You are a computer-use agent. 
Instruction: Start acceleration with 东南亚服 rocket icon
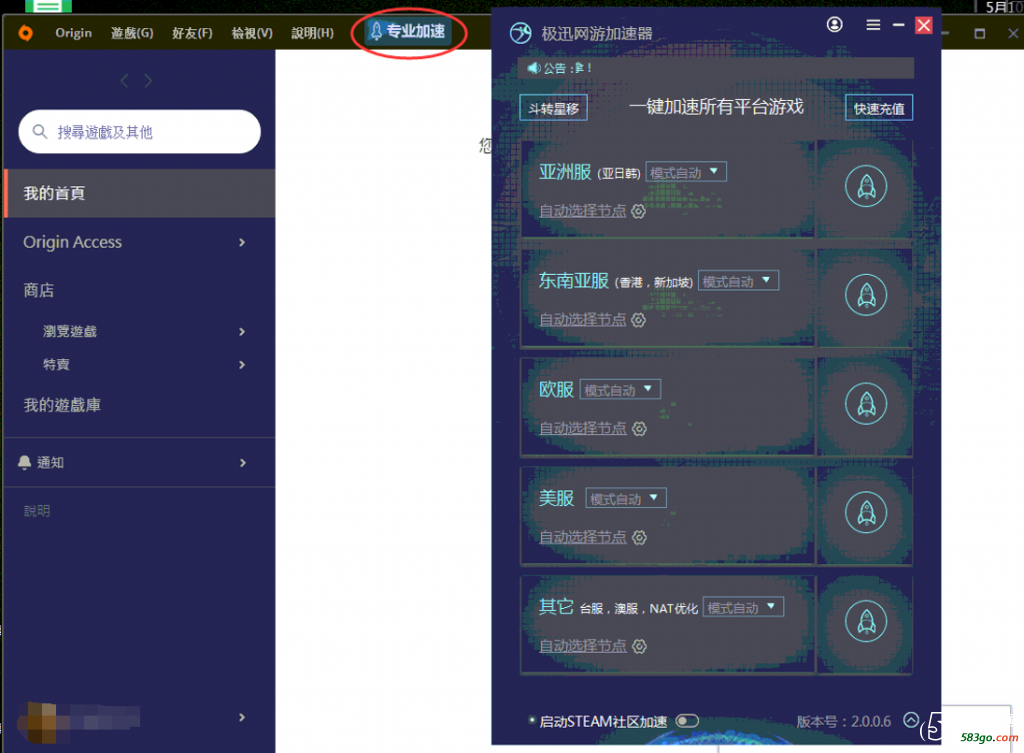[865, 295]
